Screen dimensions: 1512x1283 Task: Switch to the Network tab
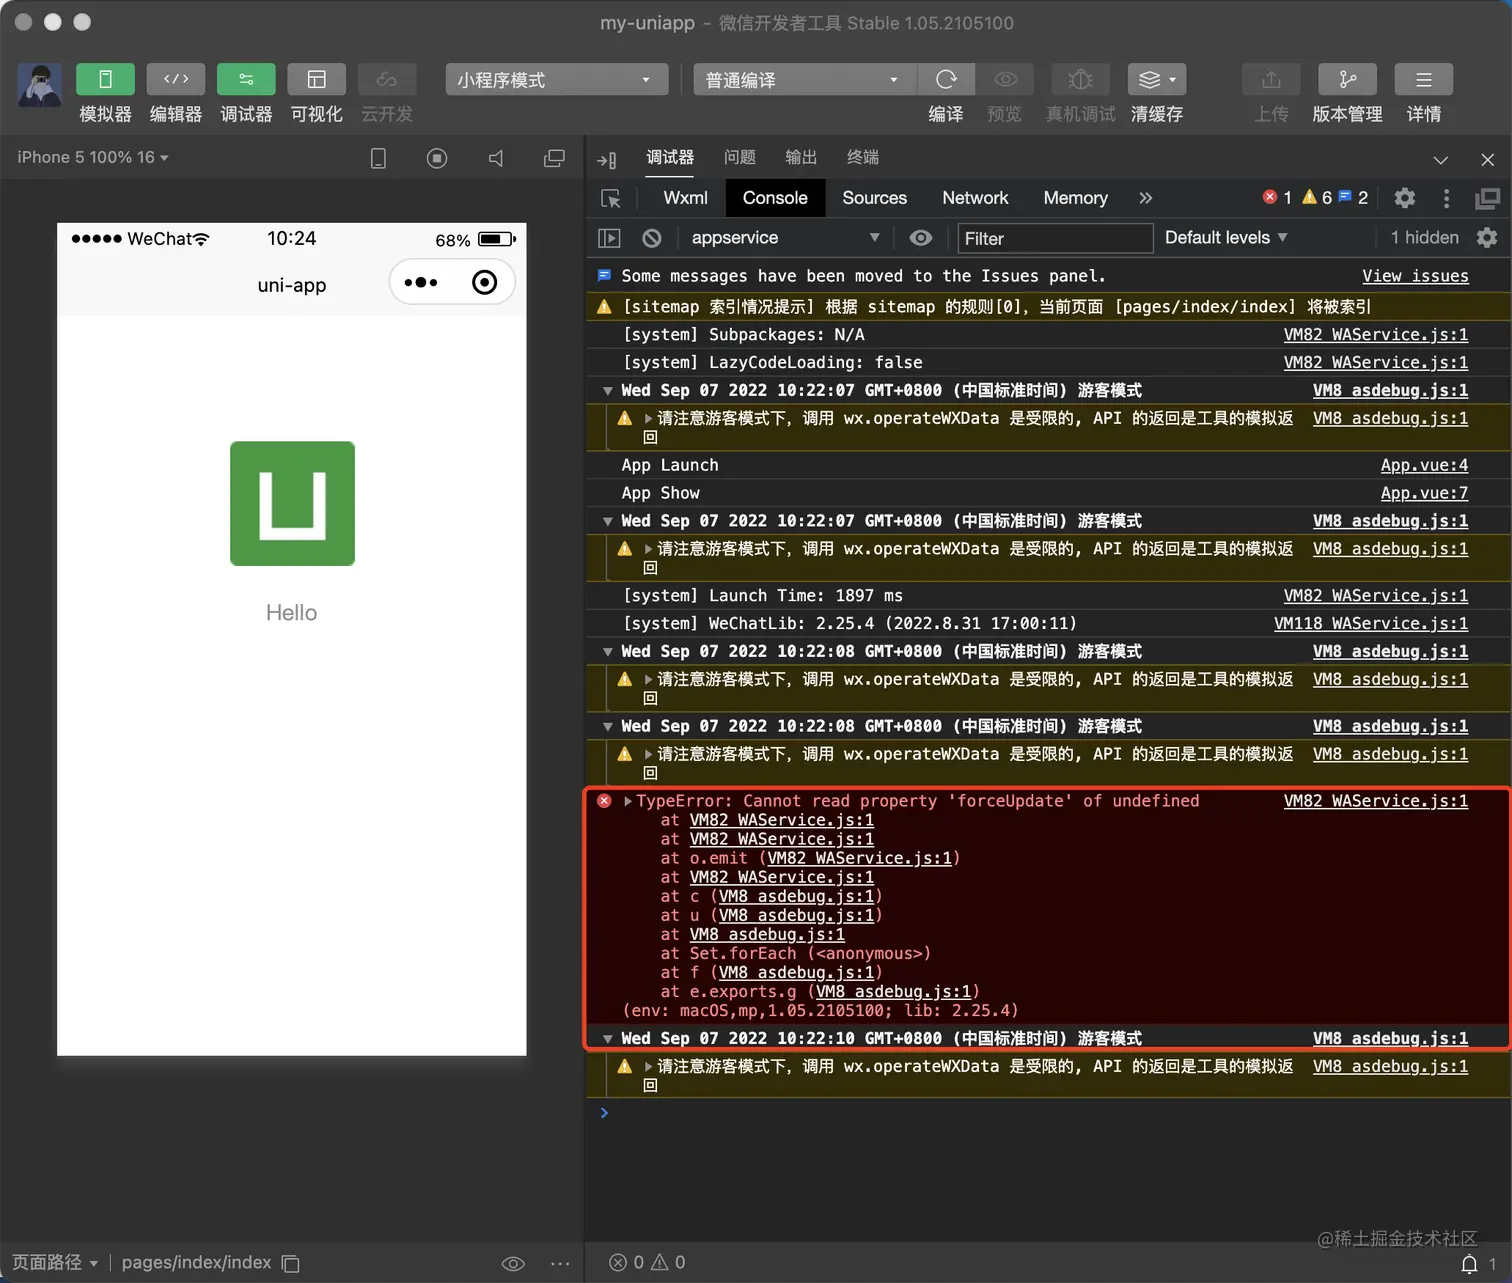974,198
